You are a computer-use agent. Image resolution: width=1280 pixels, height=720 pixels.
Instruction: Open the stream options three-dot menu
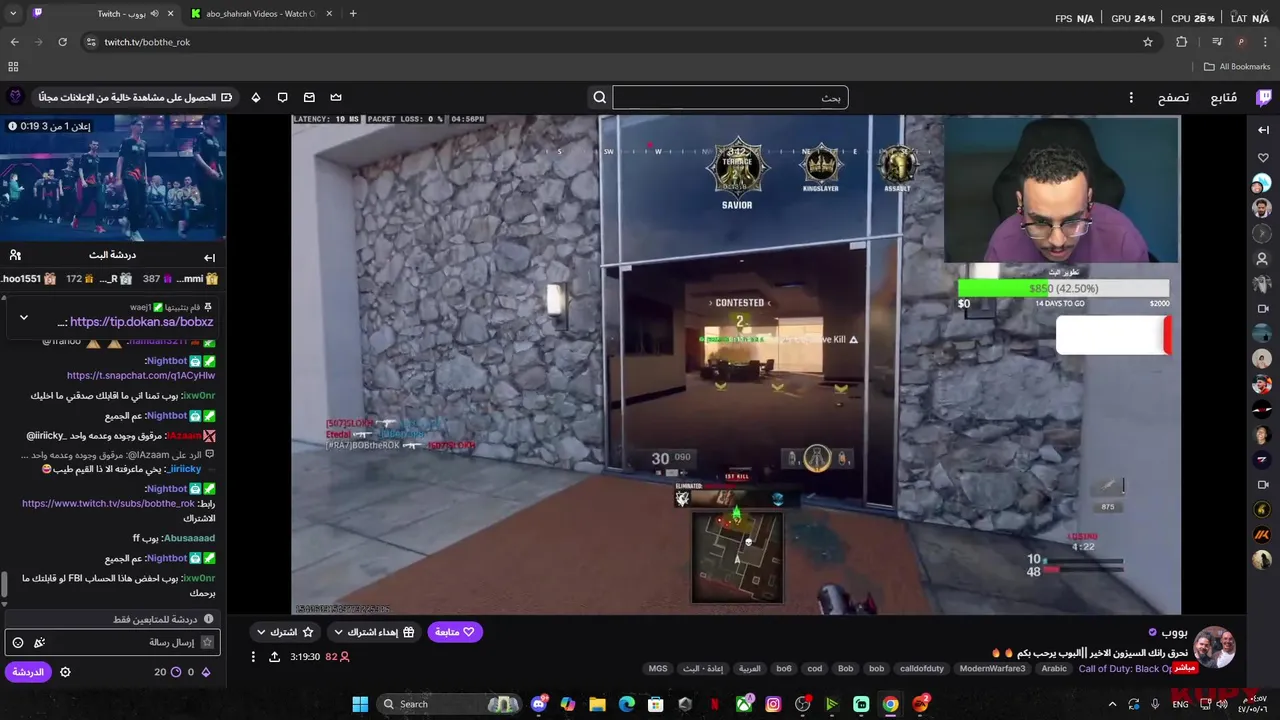[253, 657]
